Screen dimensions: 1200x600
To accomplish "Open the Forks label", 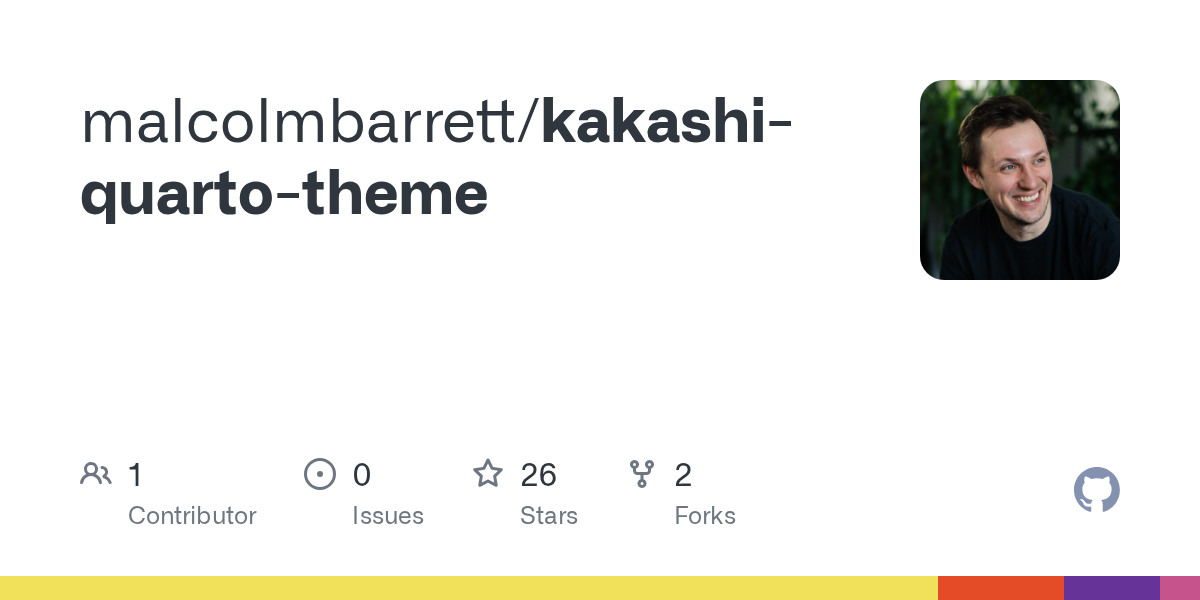I will [705, 516].
